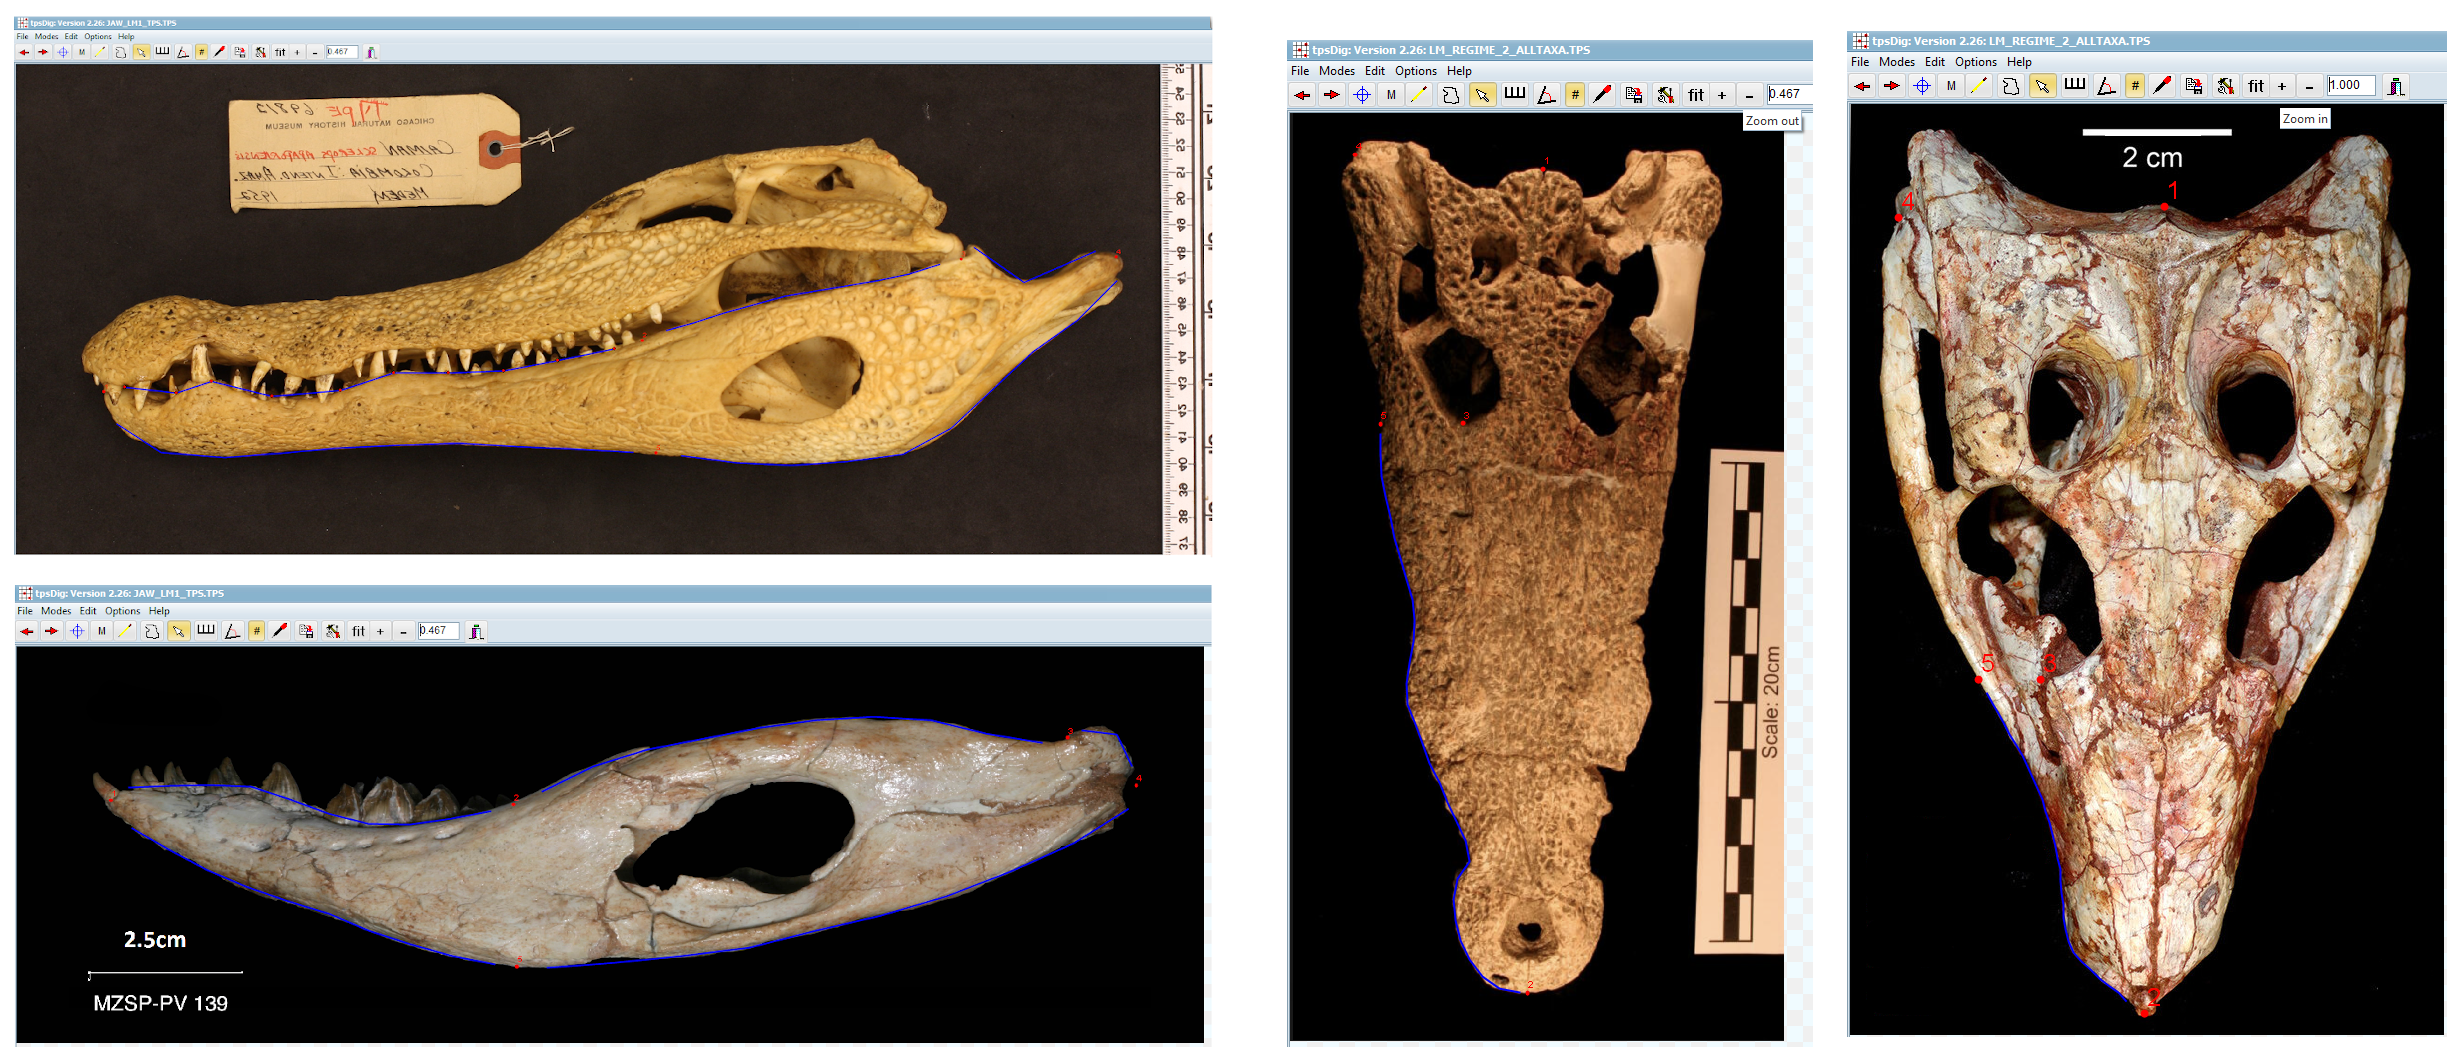This screenshot has height=1047, width=2463.
Task: Go to previous specimen in the 2 cm skull window
Action: (1862, 86)
